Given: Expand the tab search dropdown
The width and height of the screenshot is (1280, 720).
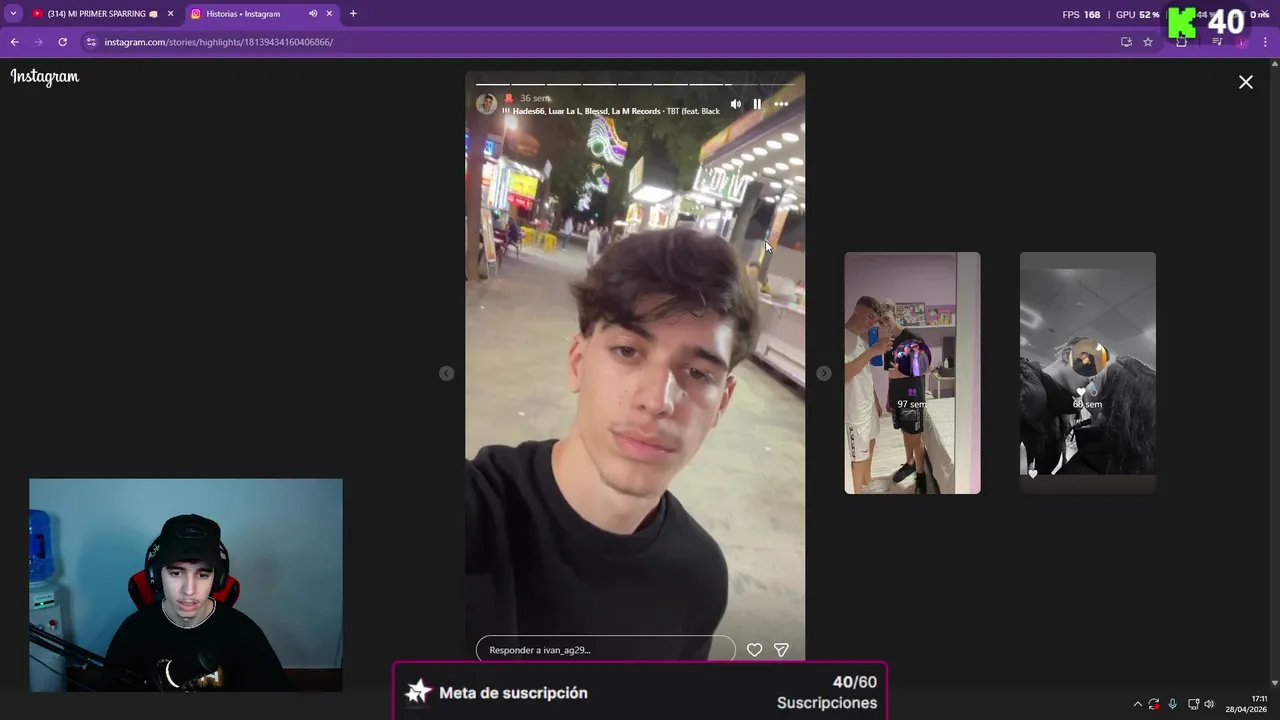Looking at the screenshot, I should pyautogui.click(x=13, y=14).
